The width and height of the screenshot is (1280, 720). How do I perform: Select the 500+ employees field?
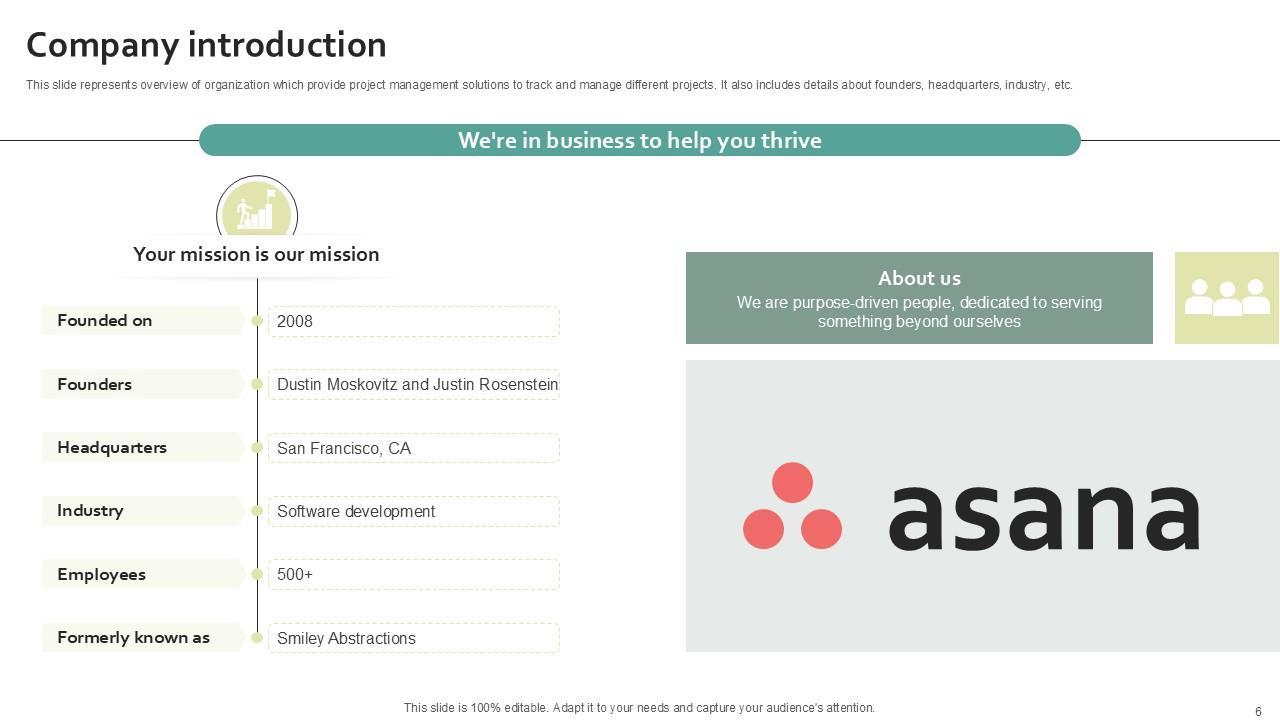pyautogui.click(x=413, y=574)
